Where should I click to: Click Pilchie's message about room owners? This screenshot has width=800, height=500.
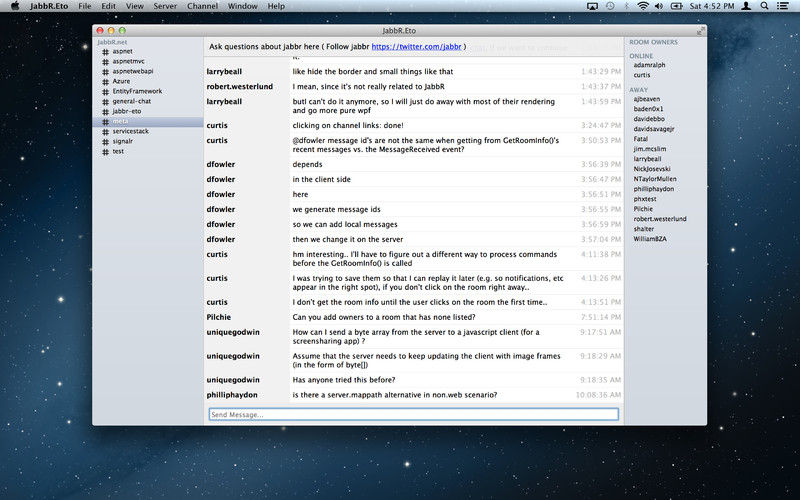point(384,317)
